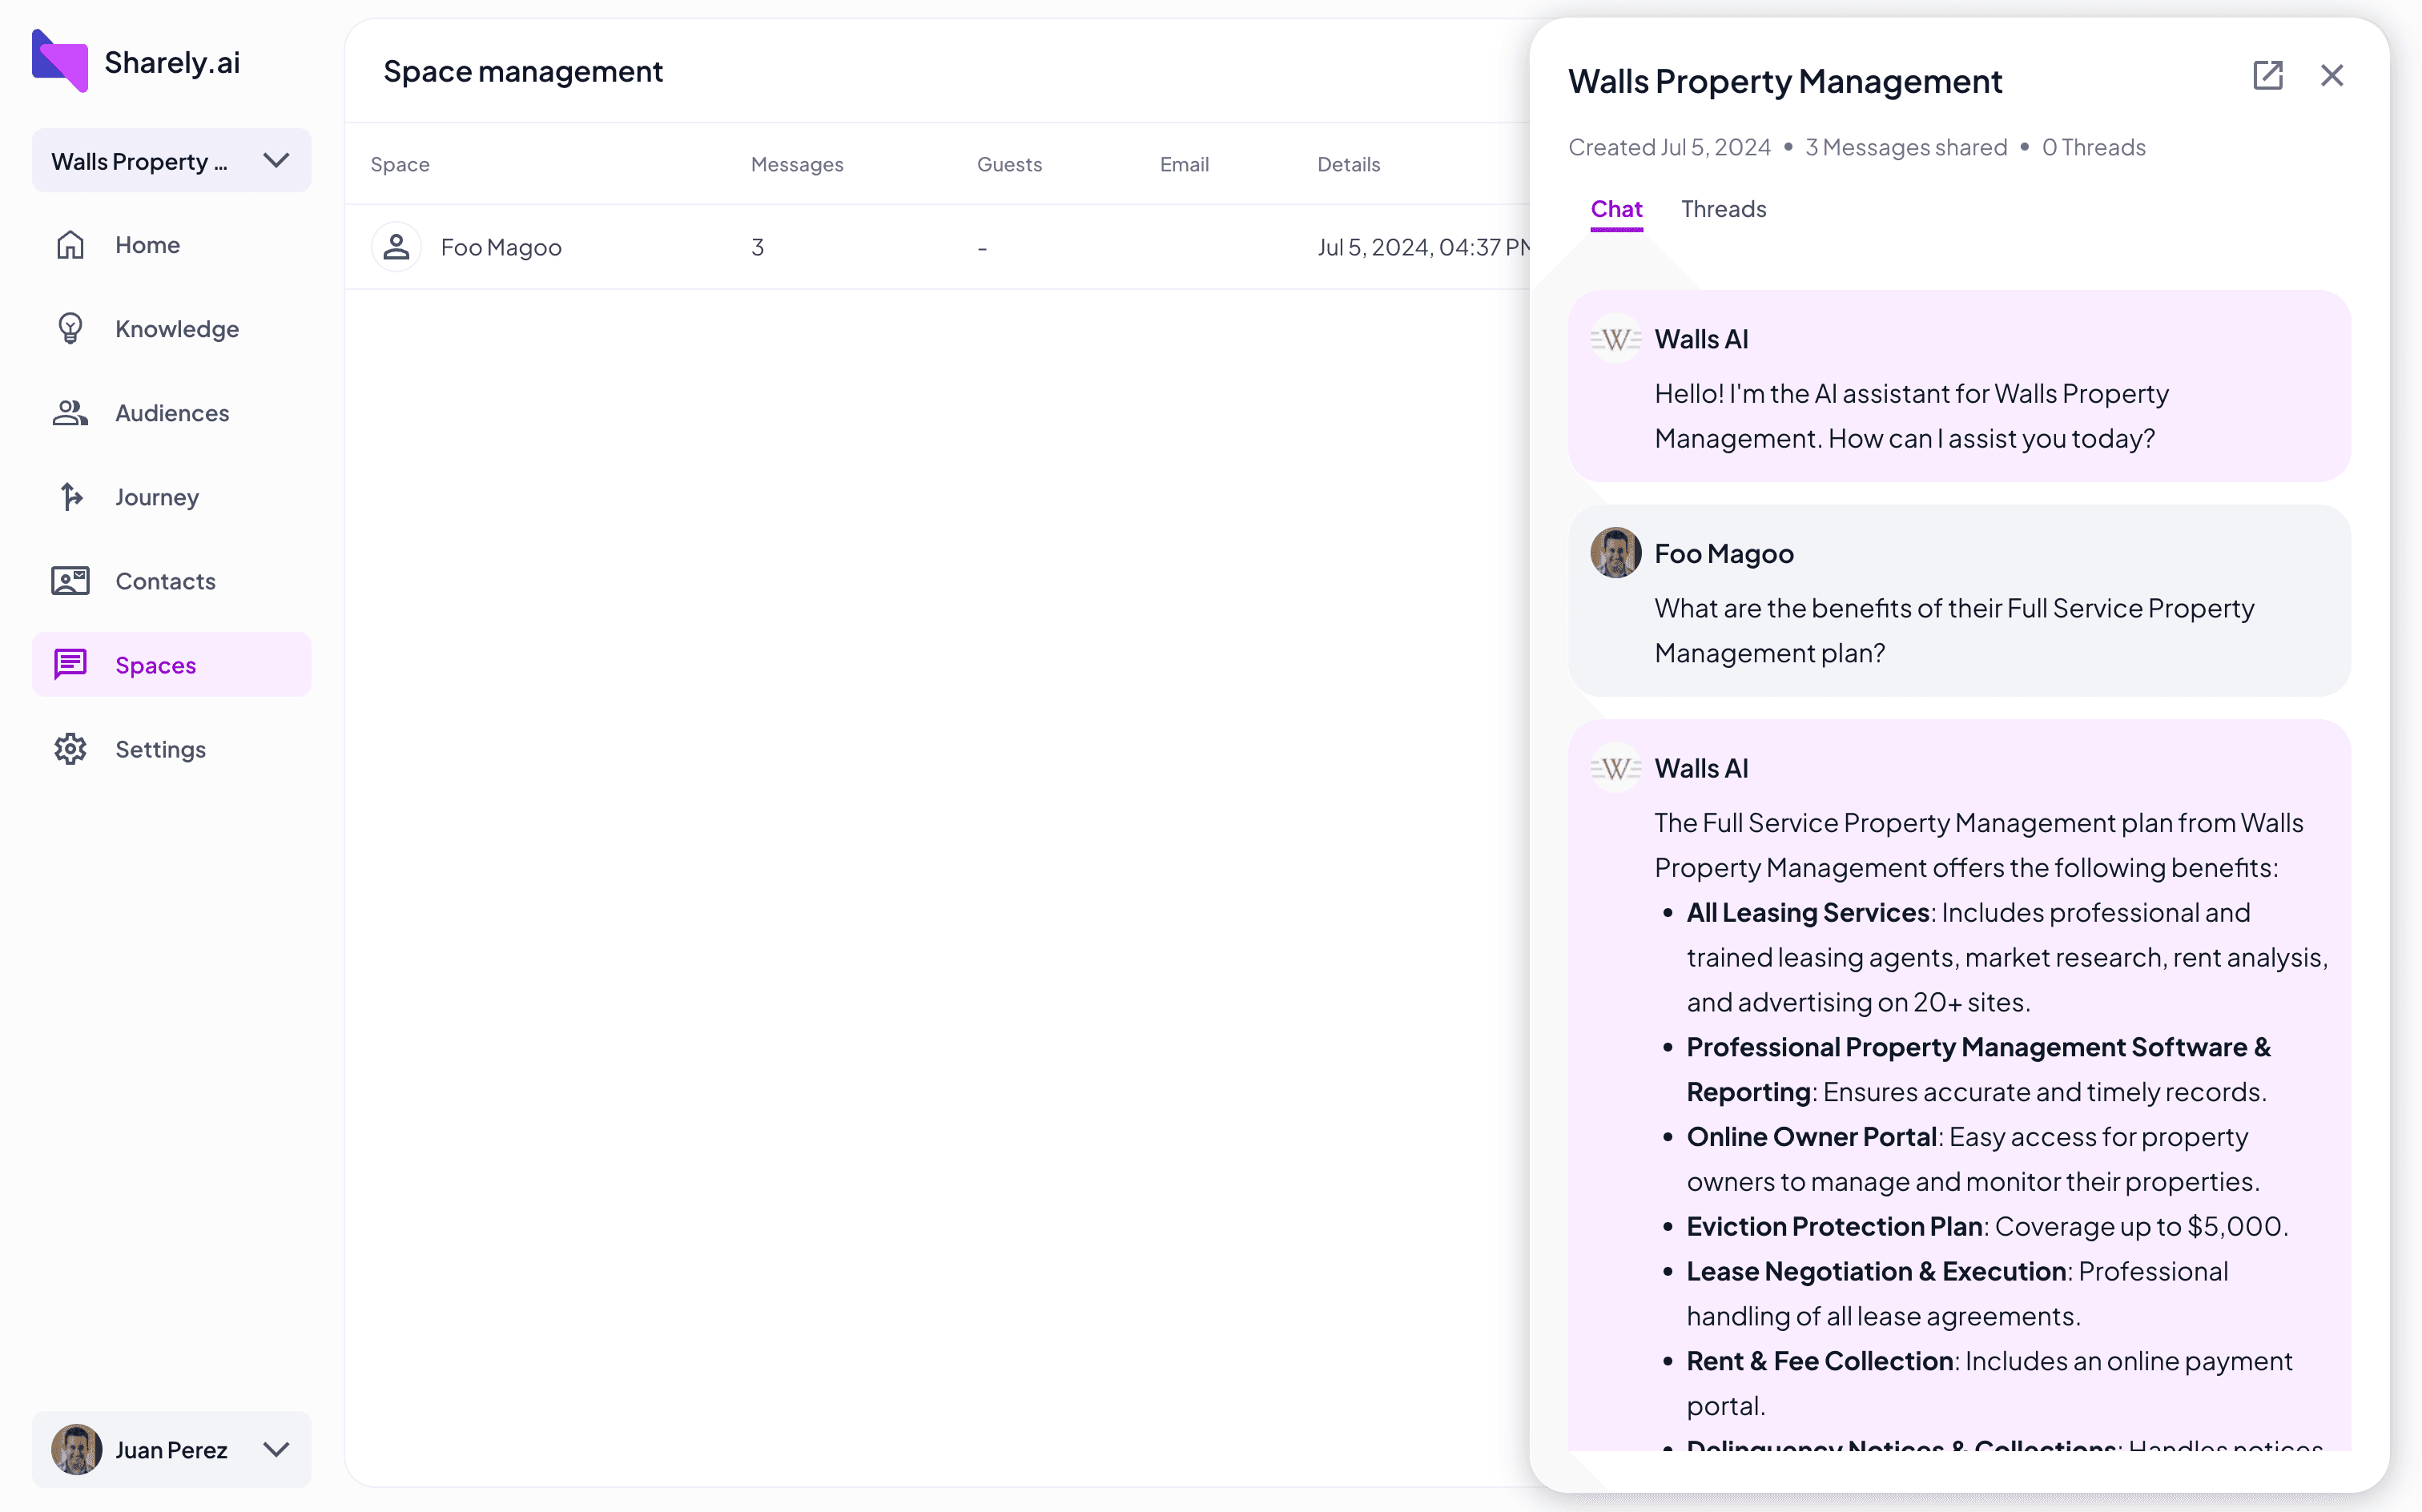Click the first Walls AI logo avatar
The height and width of the screenshot is (1512, 2422).
click(x=1615, y=339)
